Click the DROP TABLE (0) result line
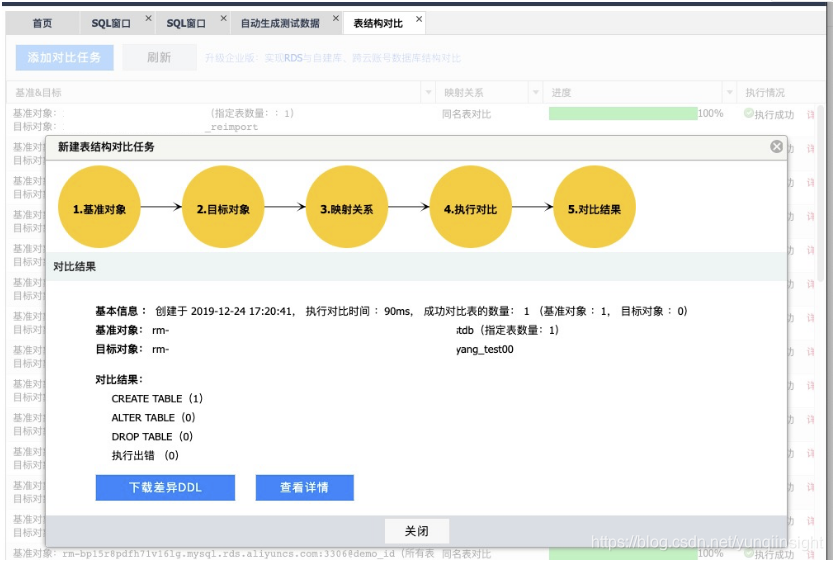This screenshot has height=561, width=833. pos(152,437)
